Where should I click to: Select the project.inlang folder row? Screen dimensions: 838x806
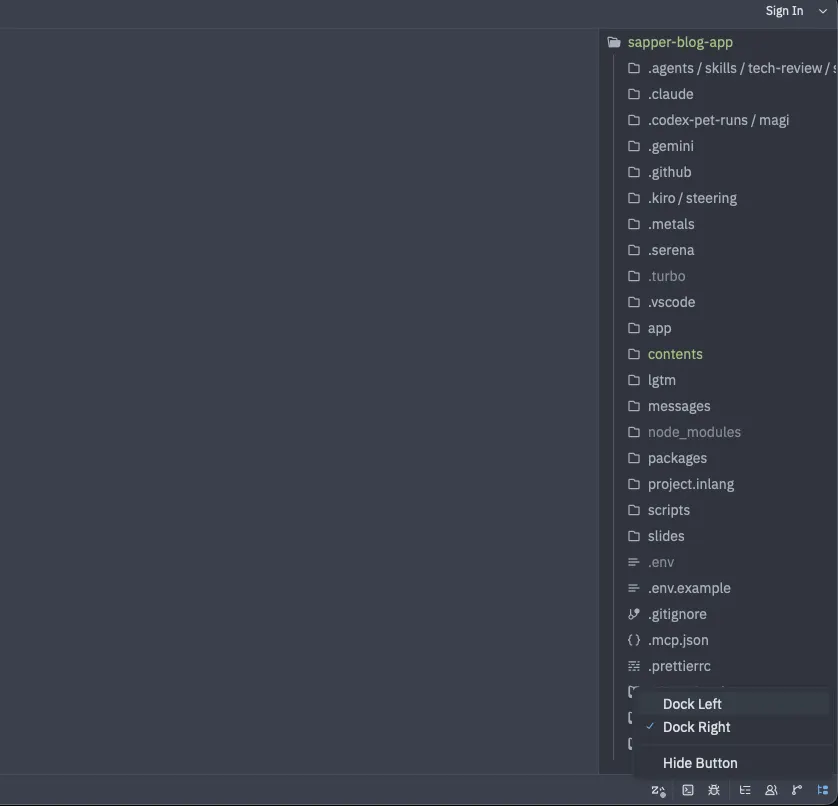(x=718, y=484)
